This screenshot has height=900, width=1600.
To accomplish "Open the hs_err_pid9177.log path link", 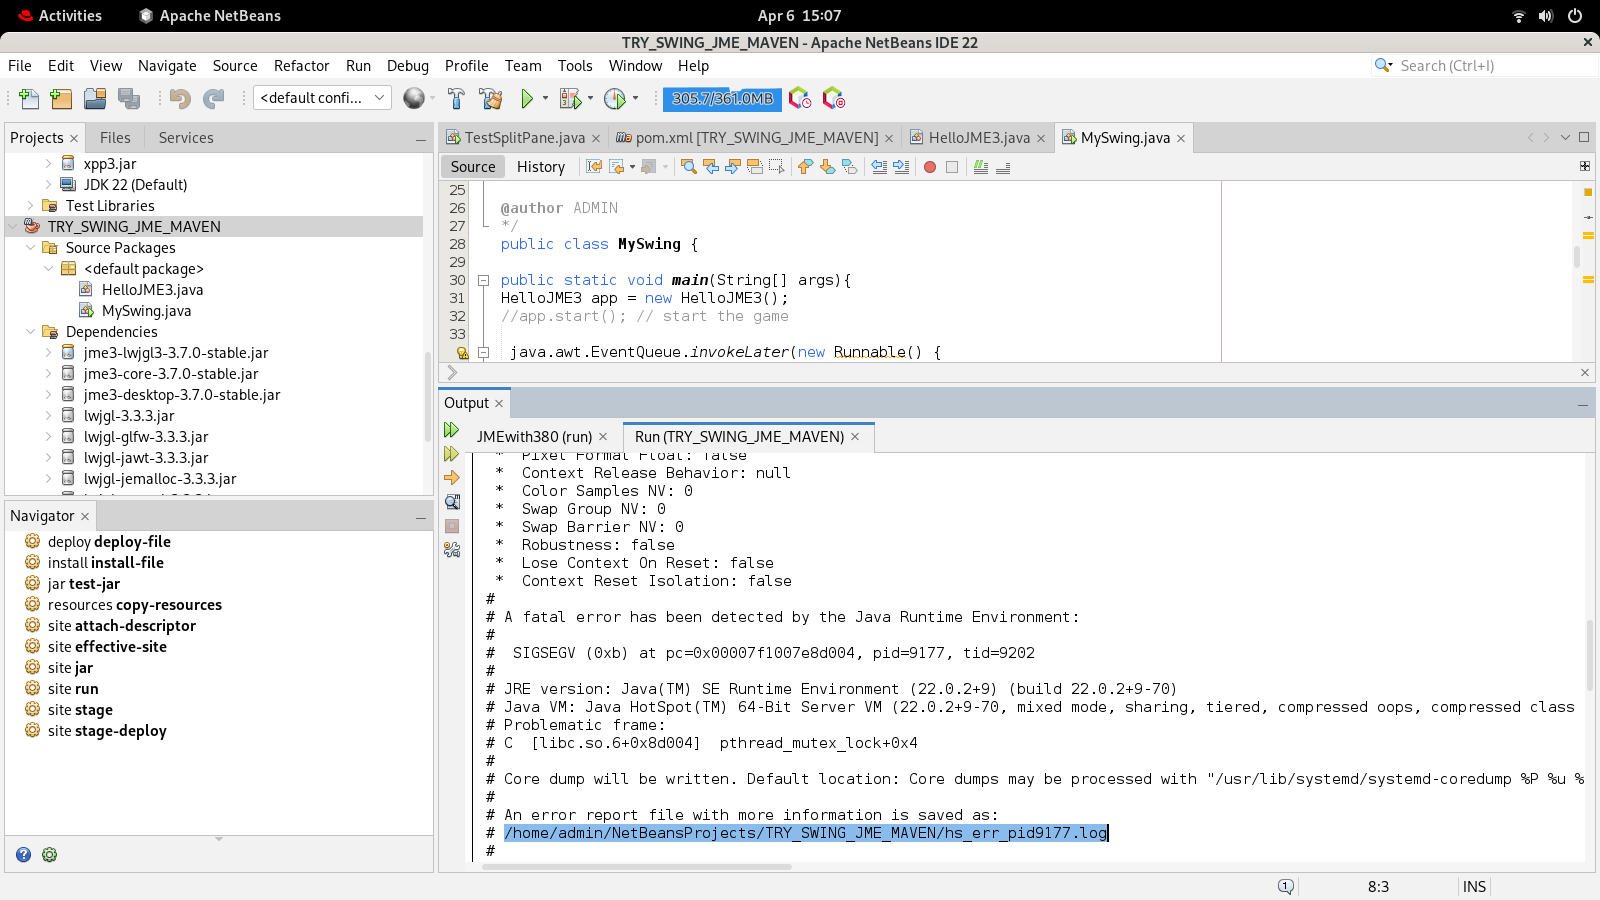I will (x=806, y=833).
